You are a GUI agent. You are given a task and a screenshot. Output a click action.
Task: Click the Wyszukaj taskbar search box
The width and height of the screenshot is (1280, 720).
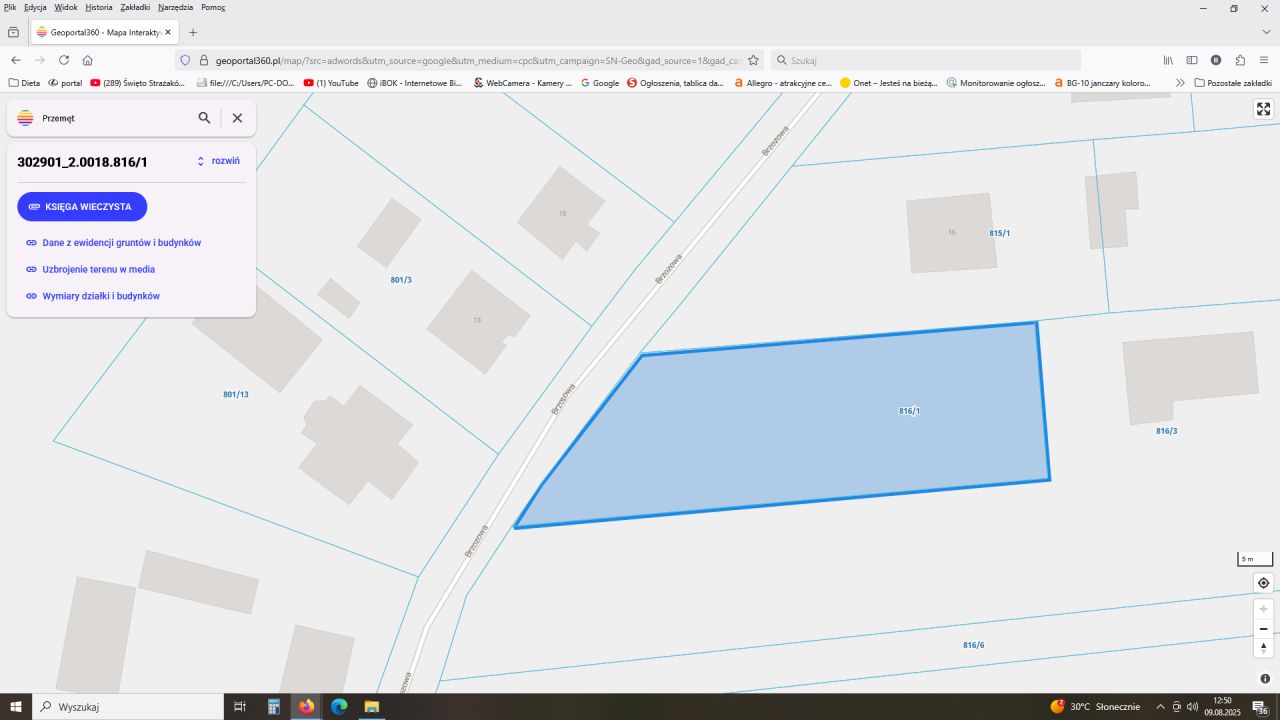pyautogui.click(x=128, y=707)
